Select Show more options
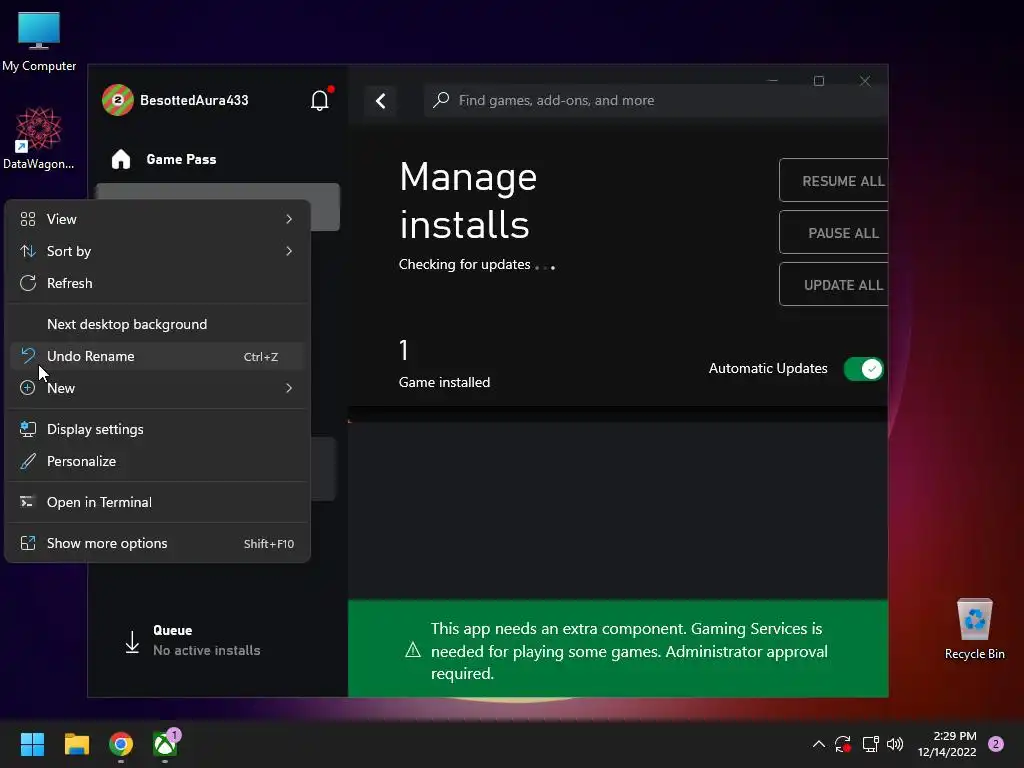Image resolution: width=1024 pixels, height=768 pixels. click(x=157, y=544)
